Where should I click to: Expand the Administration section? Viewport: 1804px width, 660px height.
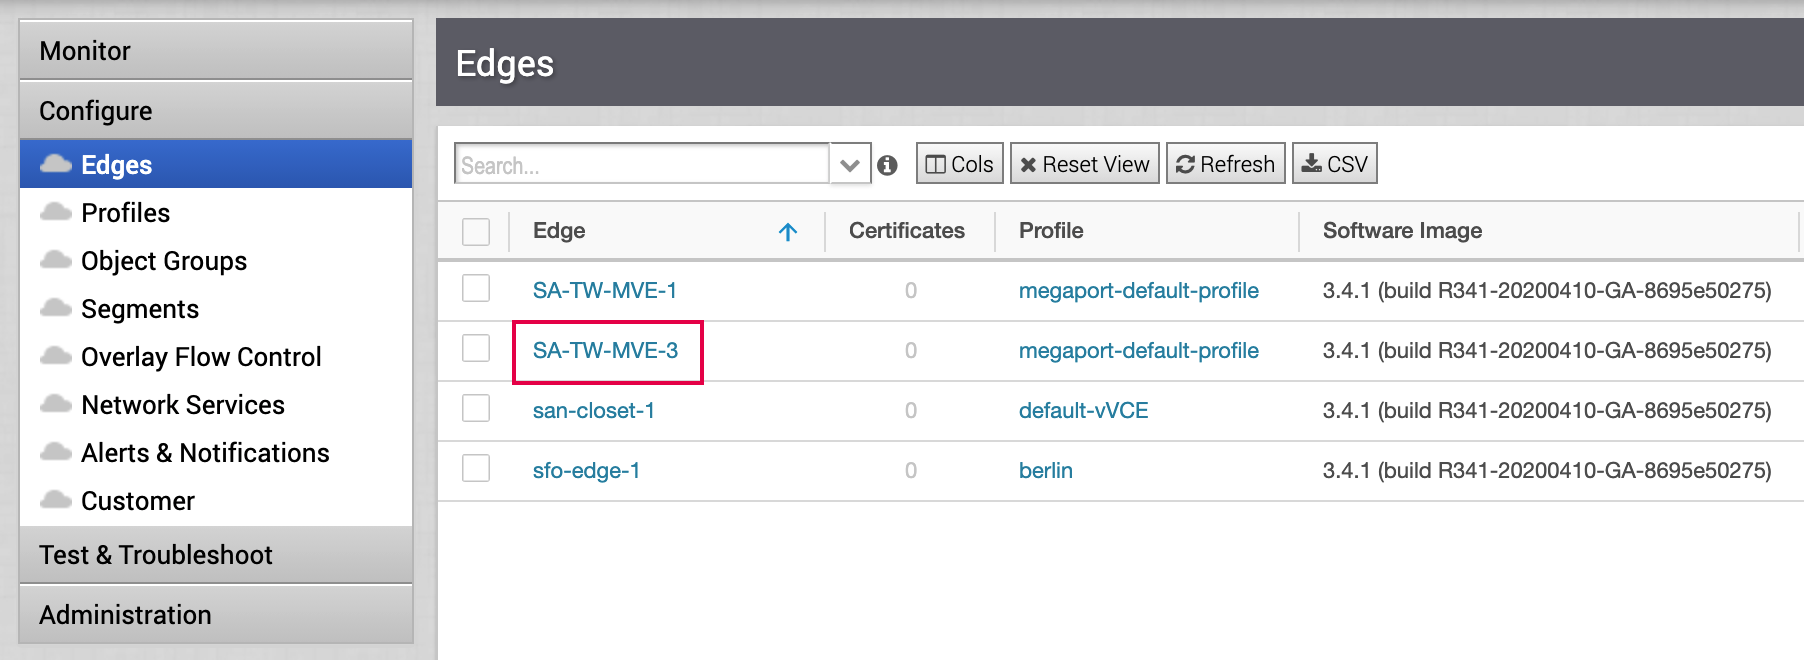point(216,615)
